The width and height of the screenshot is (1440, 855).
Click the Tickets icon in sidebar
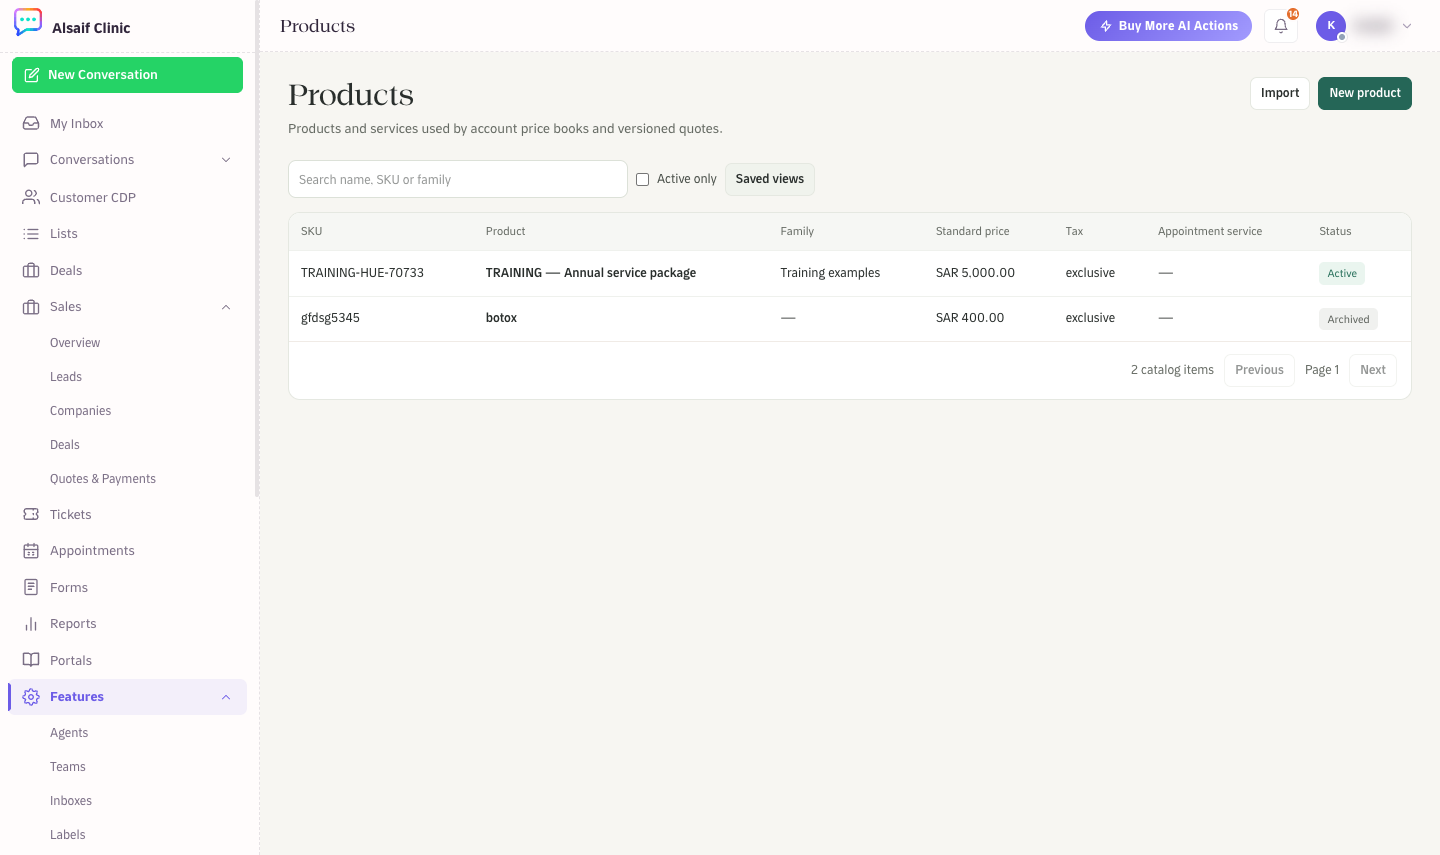[x=31, y=514]
